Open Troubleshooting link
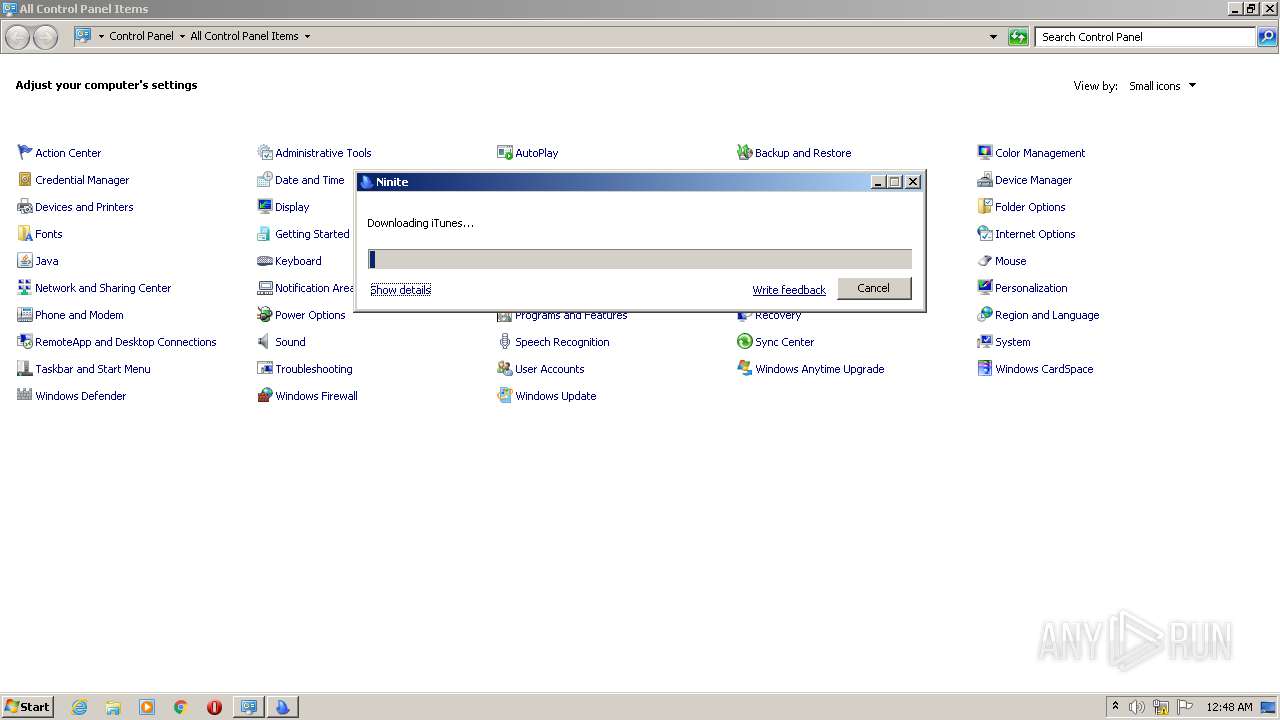The width and height of the screenshot is (1280, 720). [x=314, y=369]
